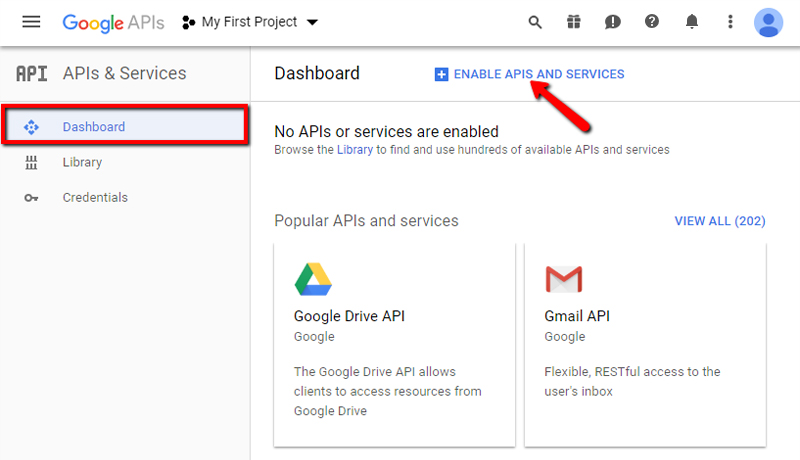Open the help question mark icon

pyautogui.click(x=652, y=21)
